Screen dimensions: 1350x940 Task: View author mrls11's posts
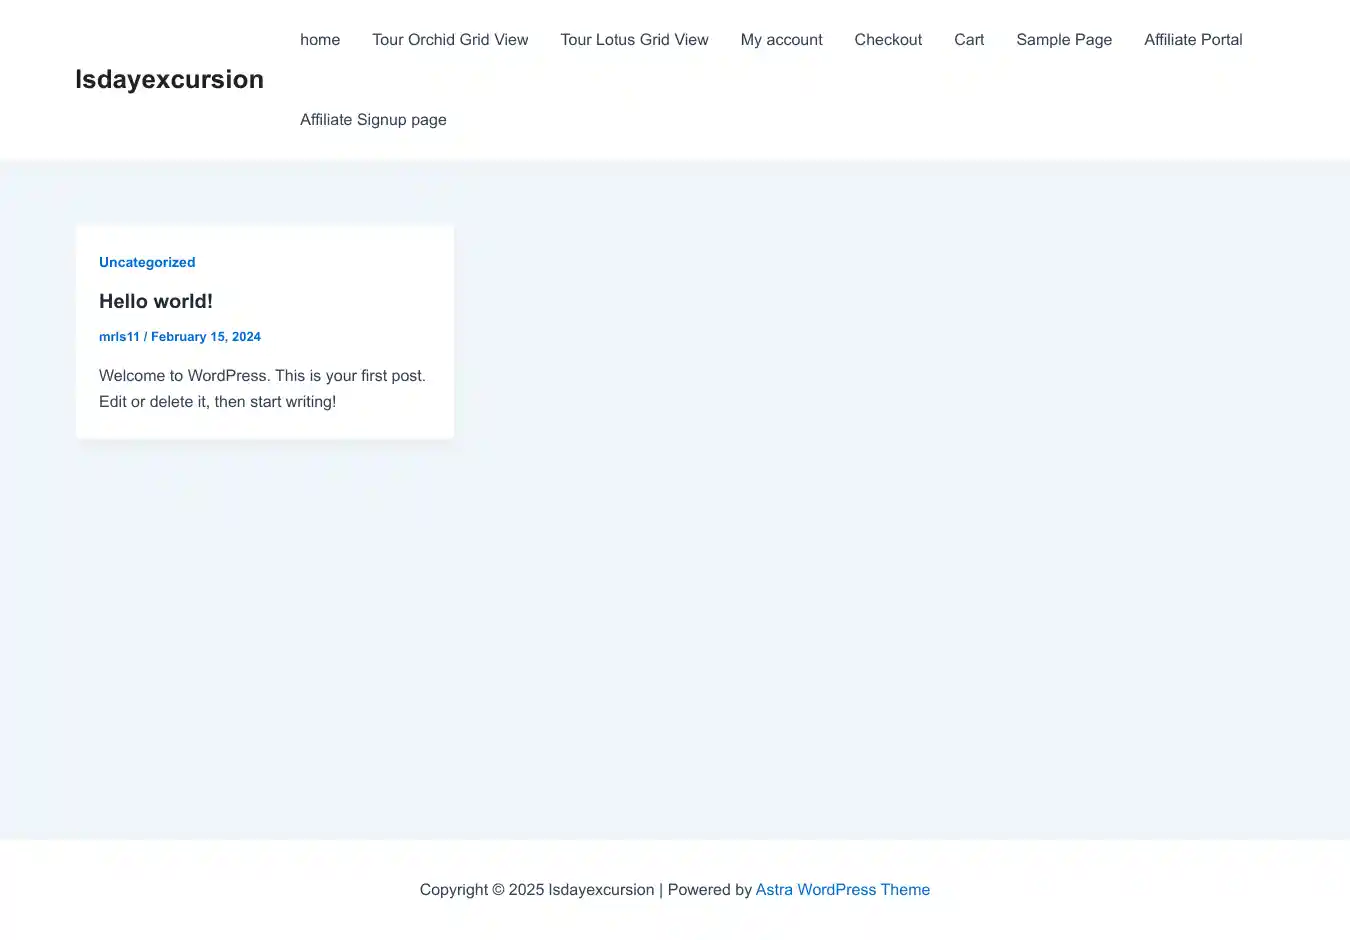click(x=119, y=337)
